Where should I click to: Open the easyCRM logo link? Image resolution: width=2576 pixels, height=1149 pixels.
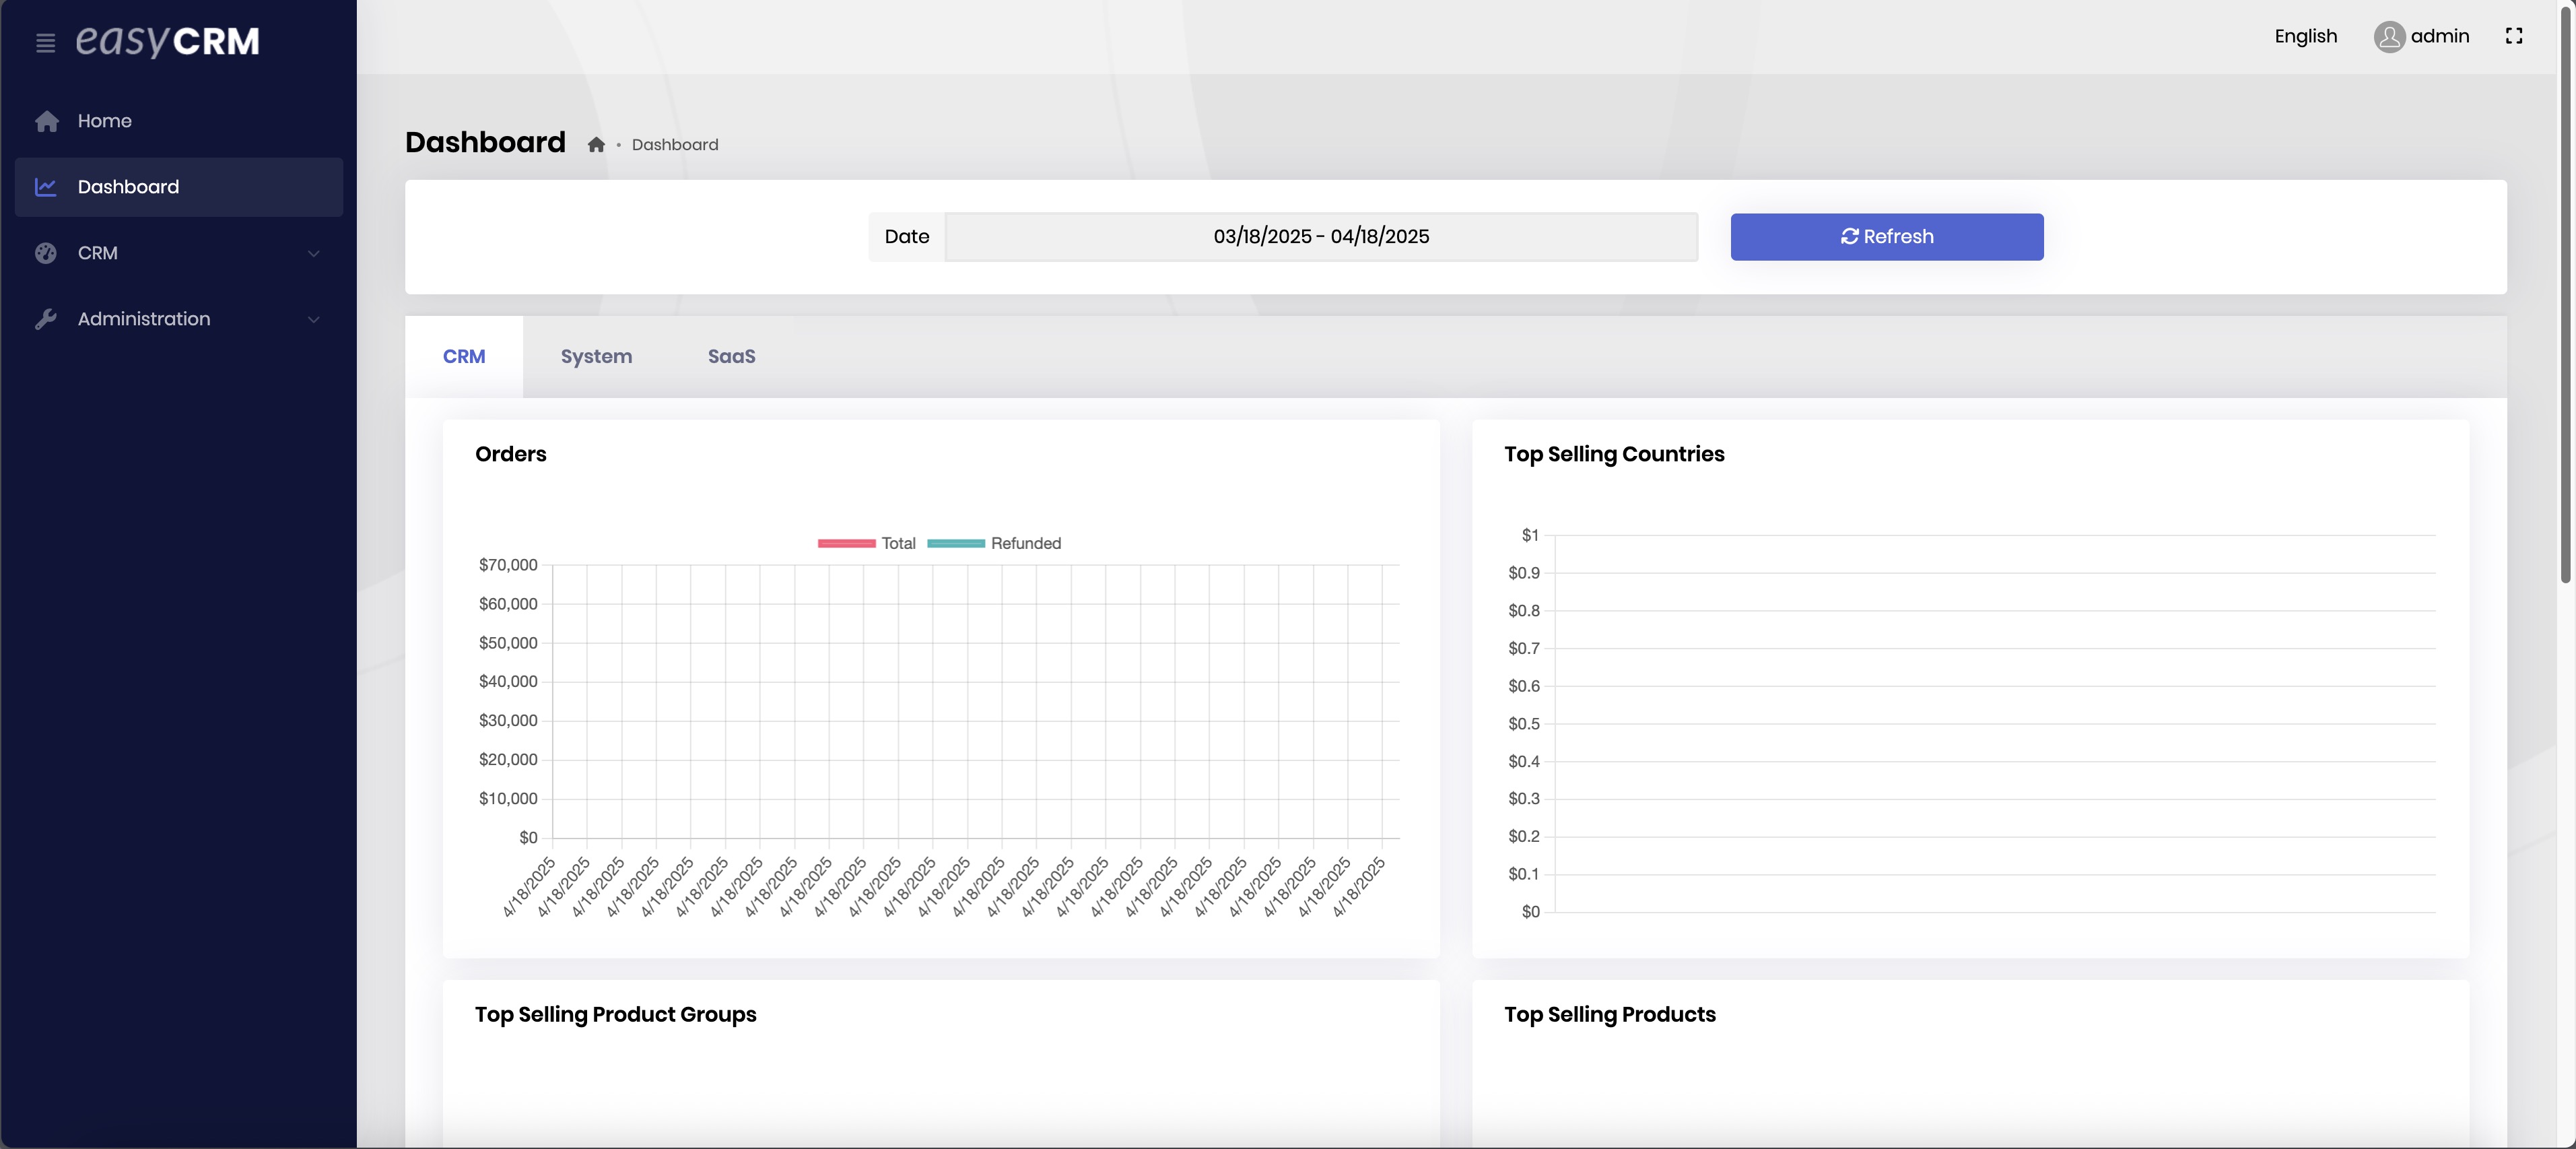168,41
